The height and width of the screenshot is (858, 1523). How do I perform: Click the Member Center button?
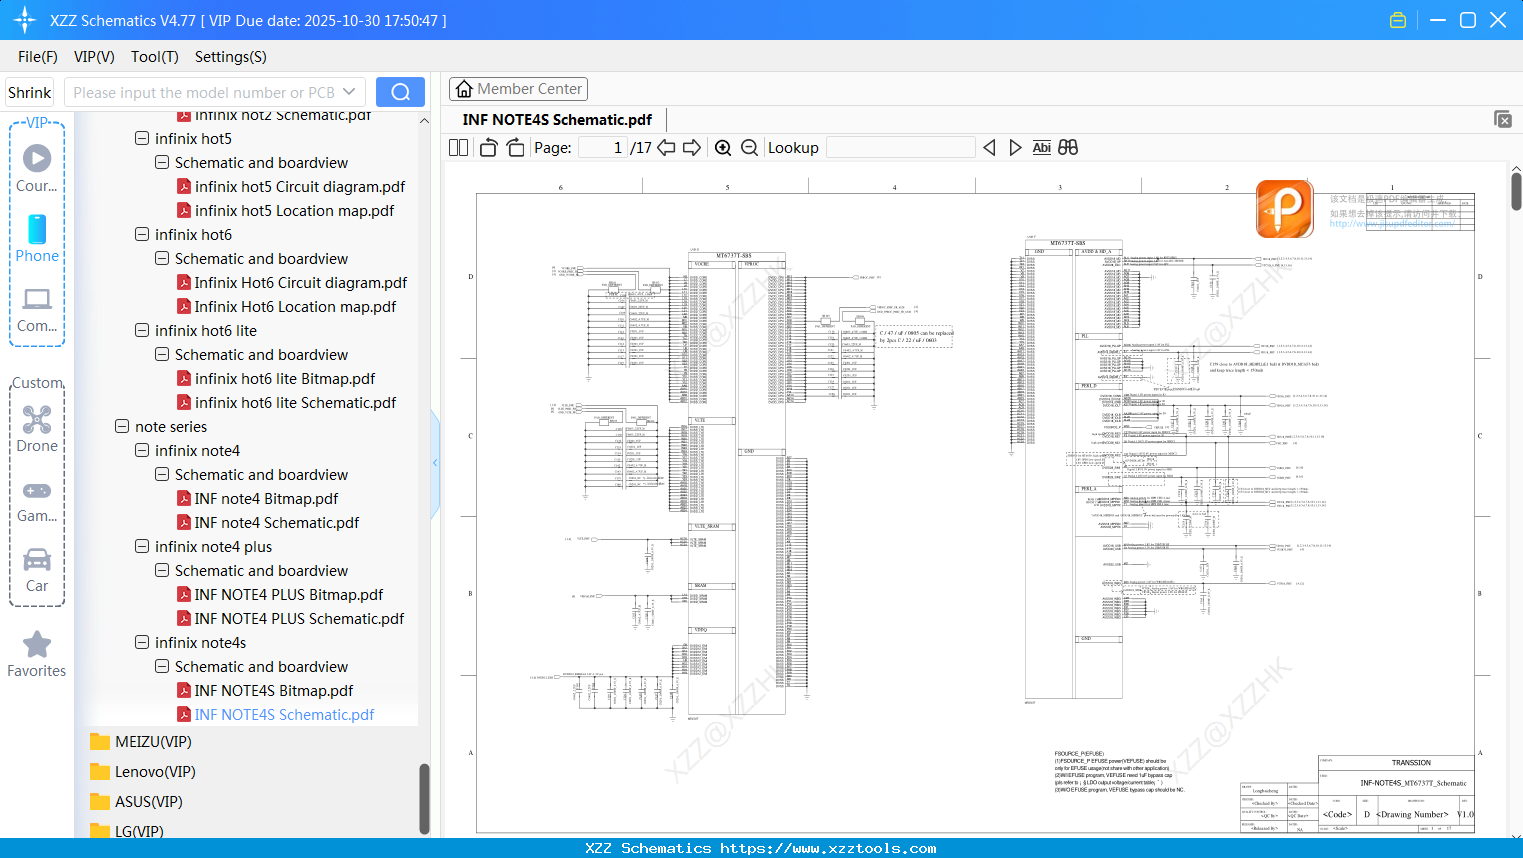tap(518, 88)
